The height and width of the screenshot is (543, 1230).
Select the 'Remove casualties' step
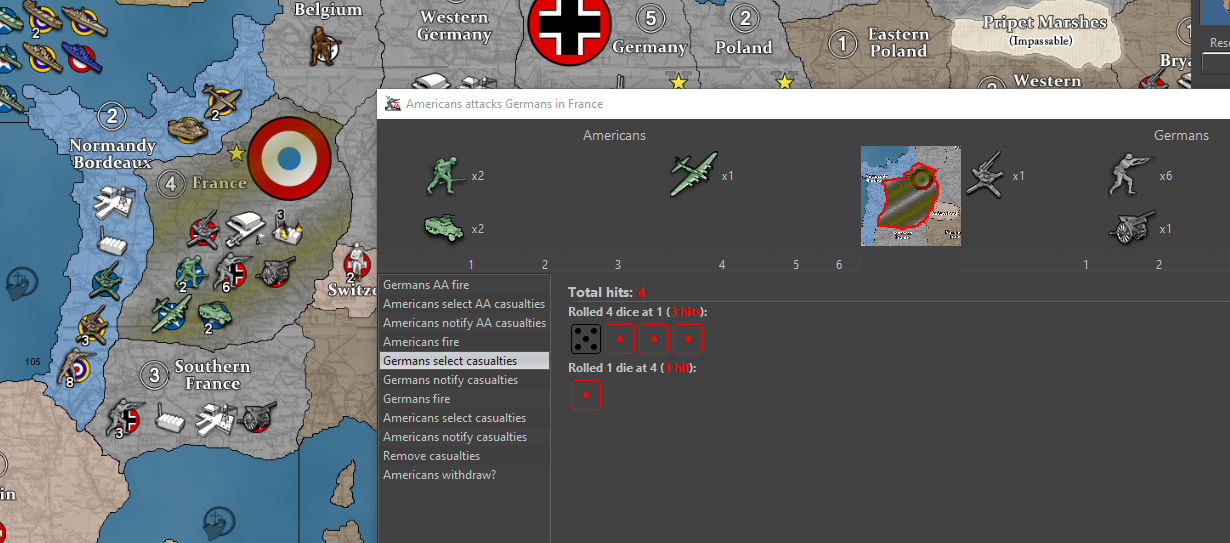tap(431, 456)
